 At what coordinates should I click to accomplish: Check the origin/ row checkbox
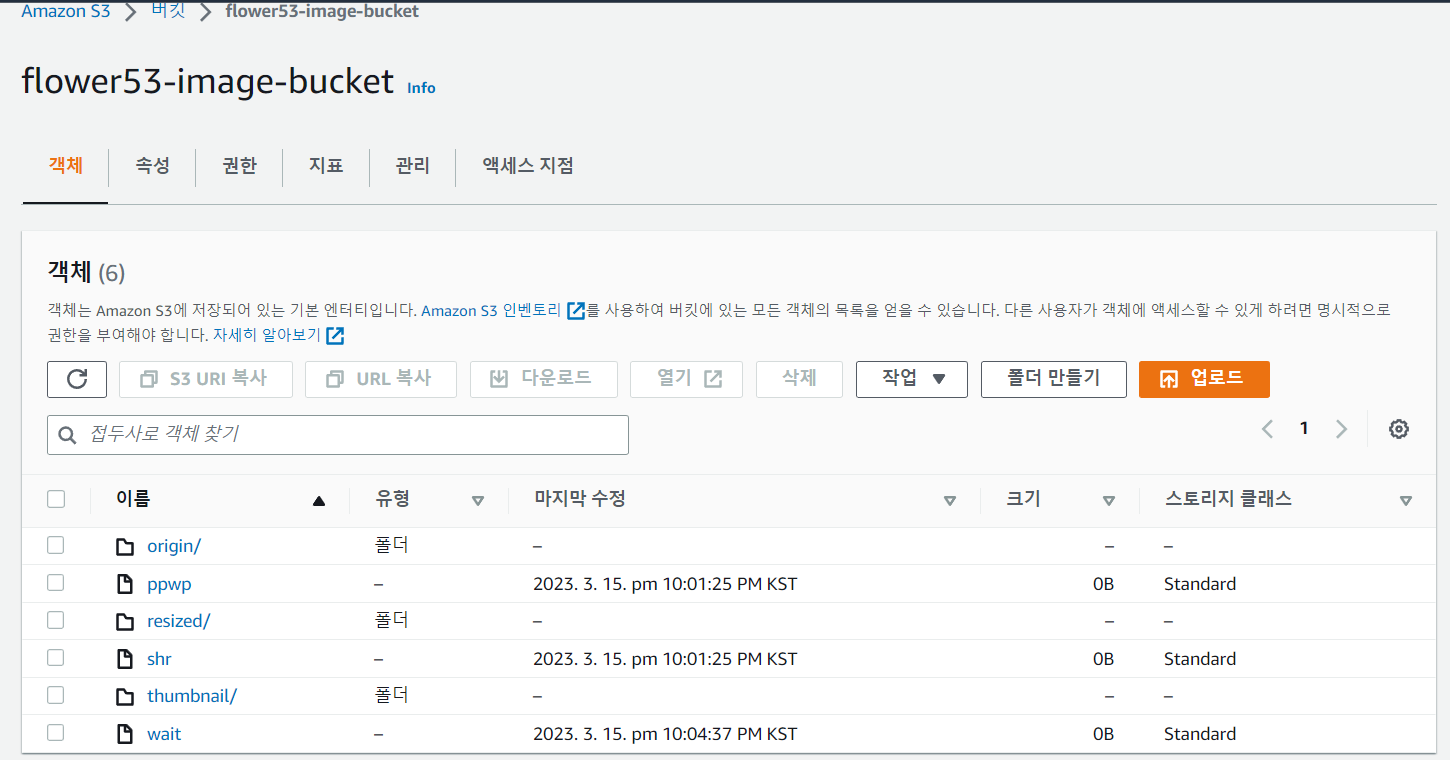click(56, 545)
